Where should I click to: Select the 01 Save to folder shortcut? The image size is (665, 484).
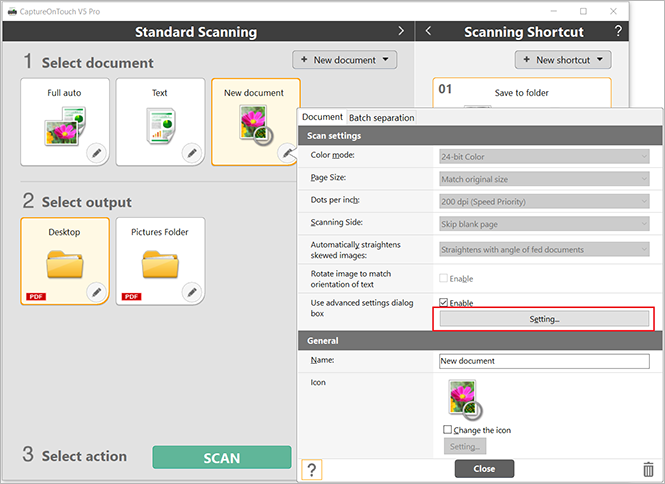point(522,92)
